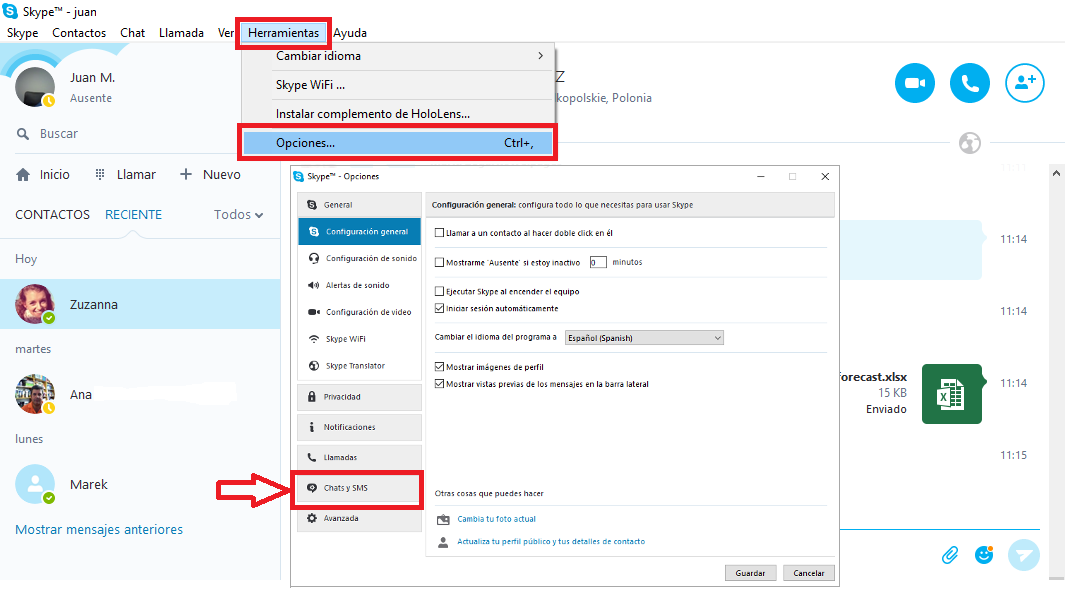Screen dimensions: 1065x596
Task: Expand the Privacidad options section
Action: click(359, 397)
